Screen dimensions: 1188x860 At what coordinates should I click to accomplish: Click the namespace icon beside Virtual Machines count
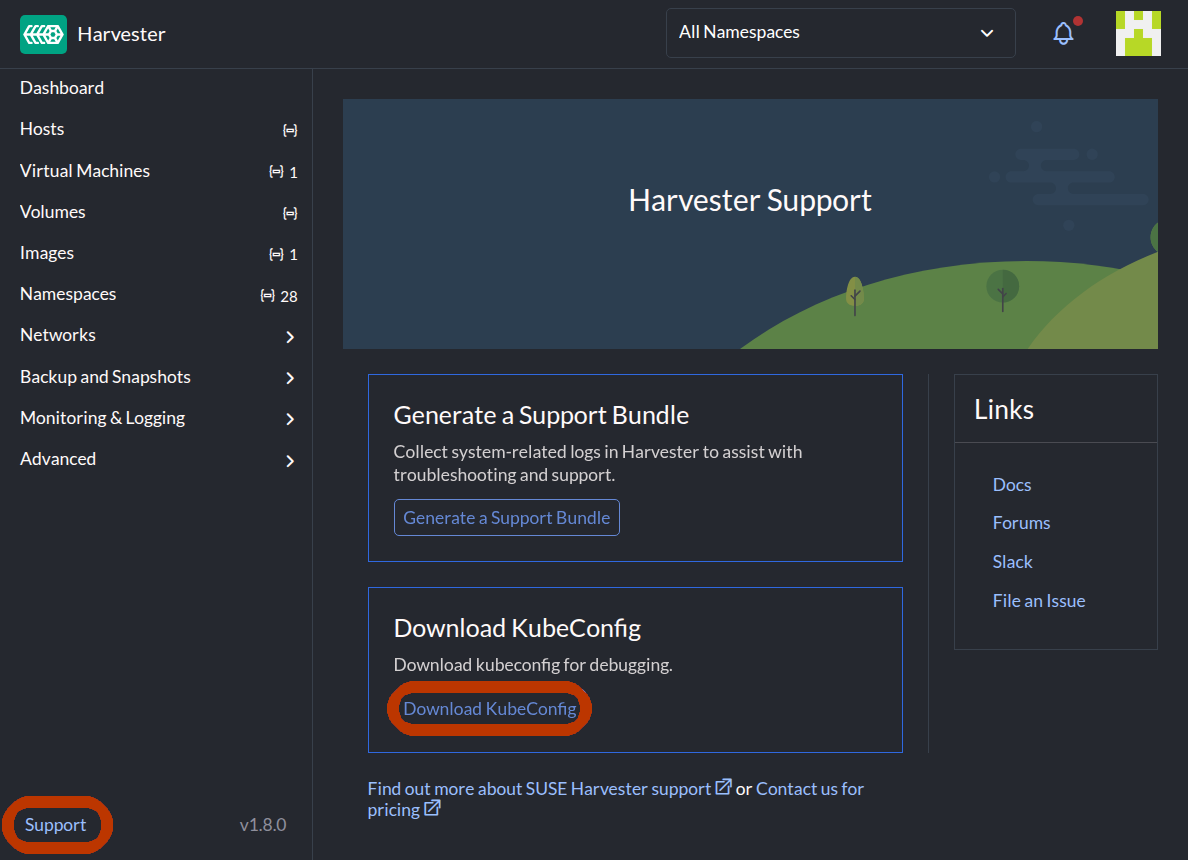276,172
